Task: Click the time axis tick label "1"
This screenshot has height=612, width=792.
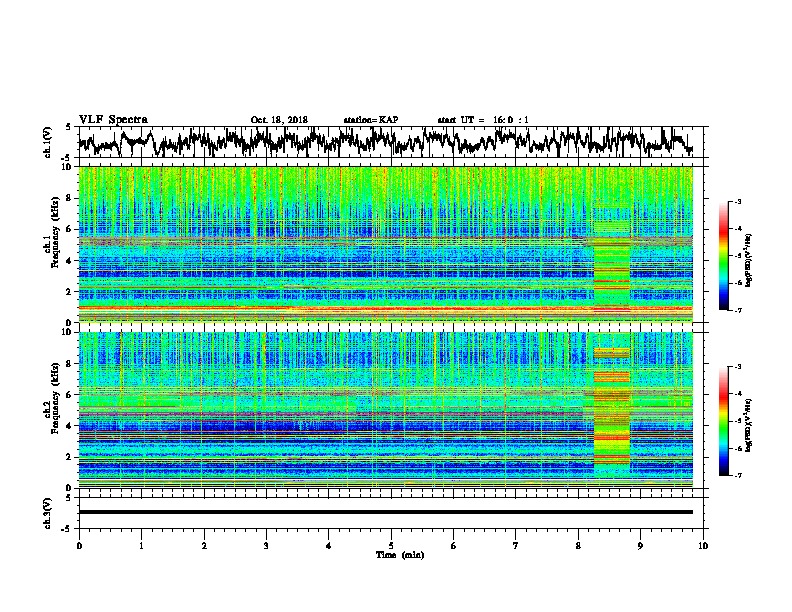Action: point(141,546)
